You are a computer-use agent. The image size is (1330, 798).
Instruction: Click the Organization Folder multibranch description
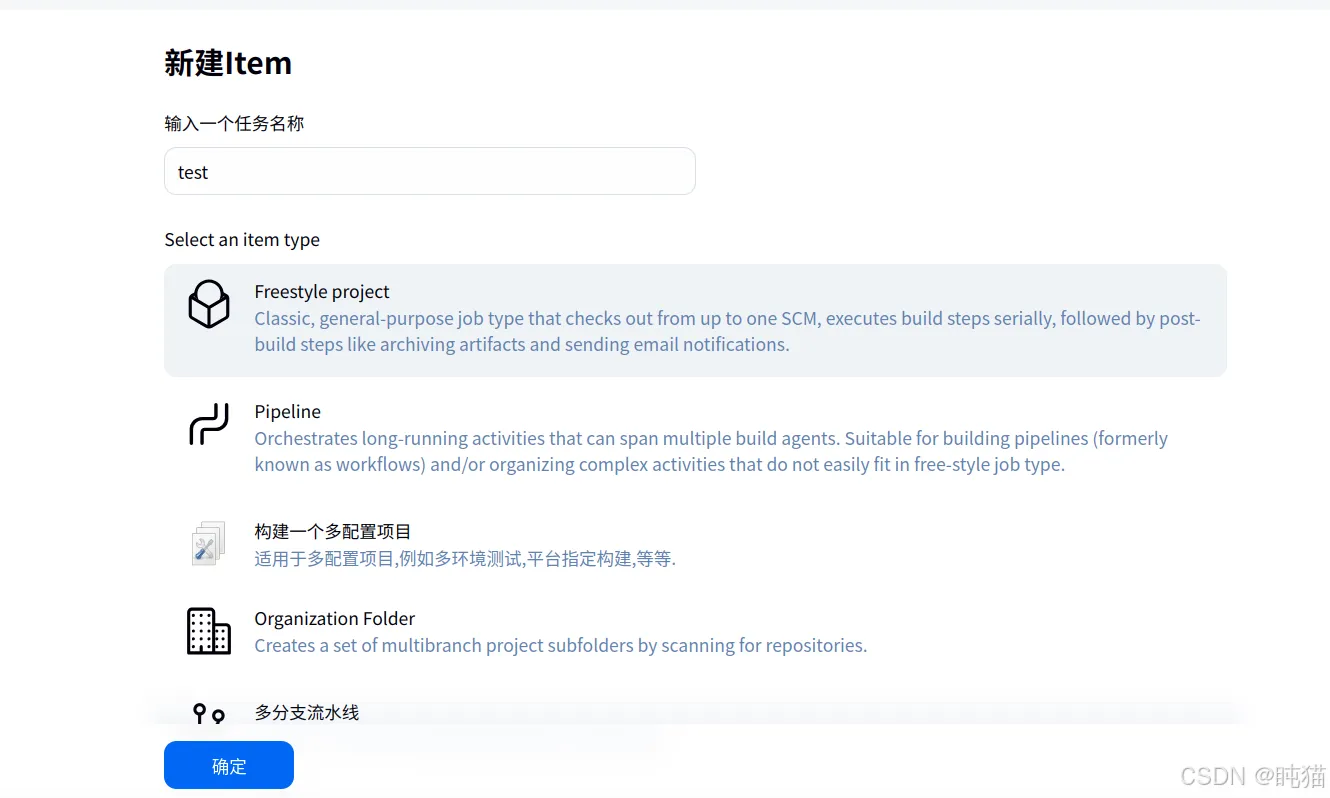click(x=560, y=646)
